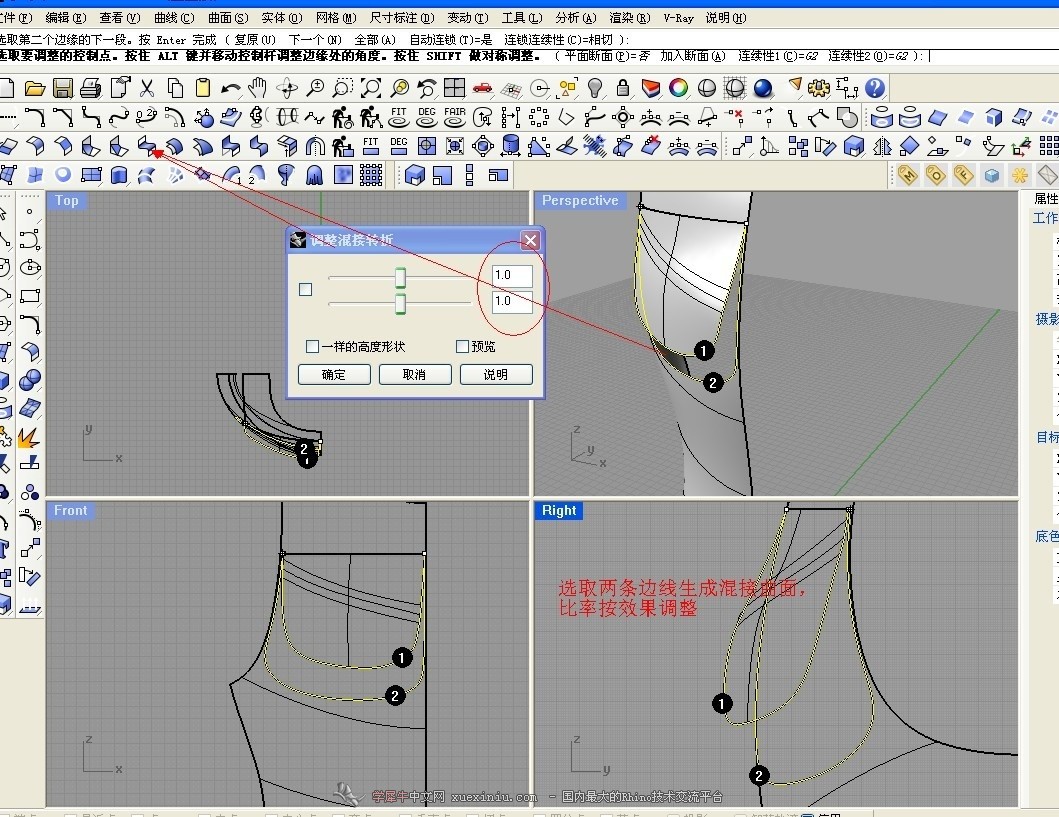The image size is (1059, 817).
Task: Open Options with the gear icon
Action: coord(819,88)
